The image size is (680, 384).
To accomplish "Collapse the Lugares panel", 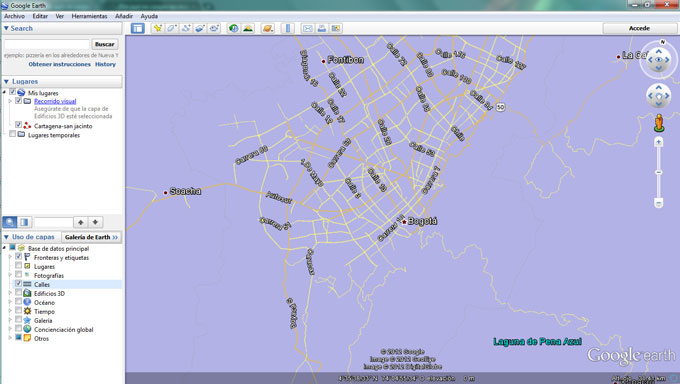I will click(x=6, y=82).
